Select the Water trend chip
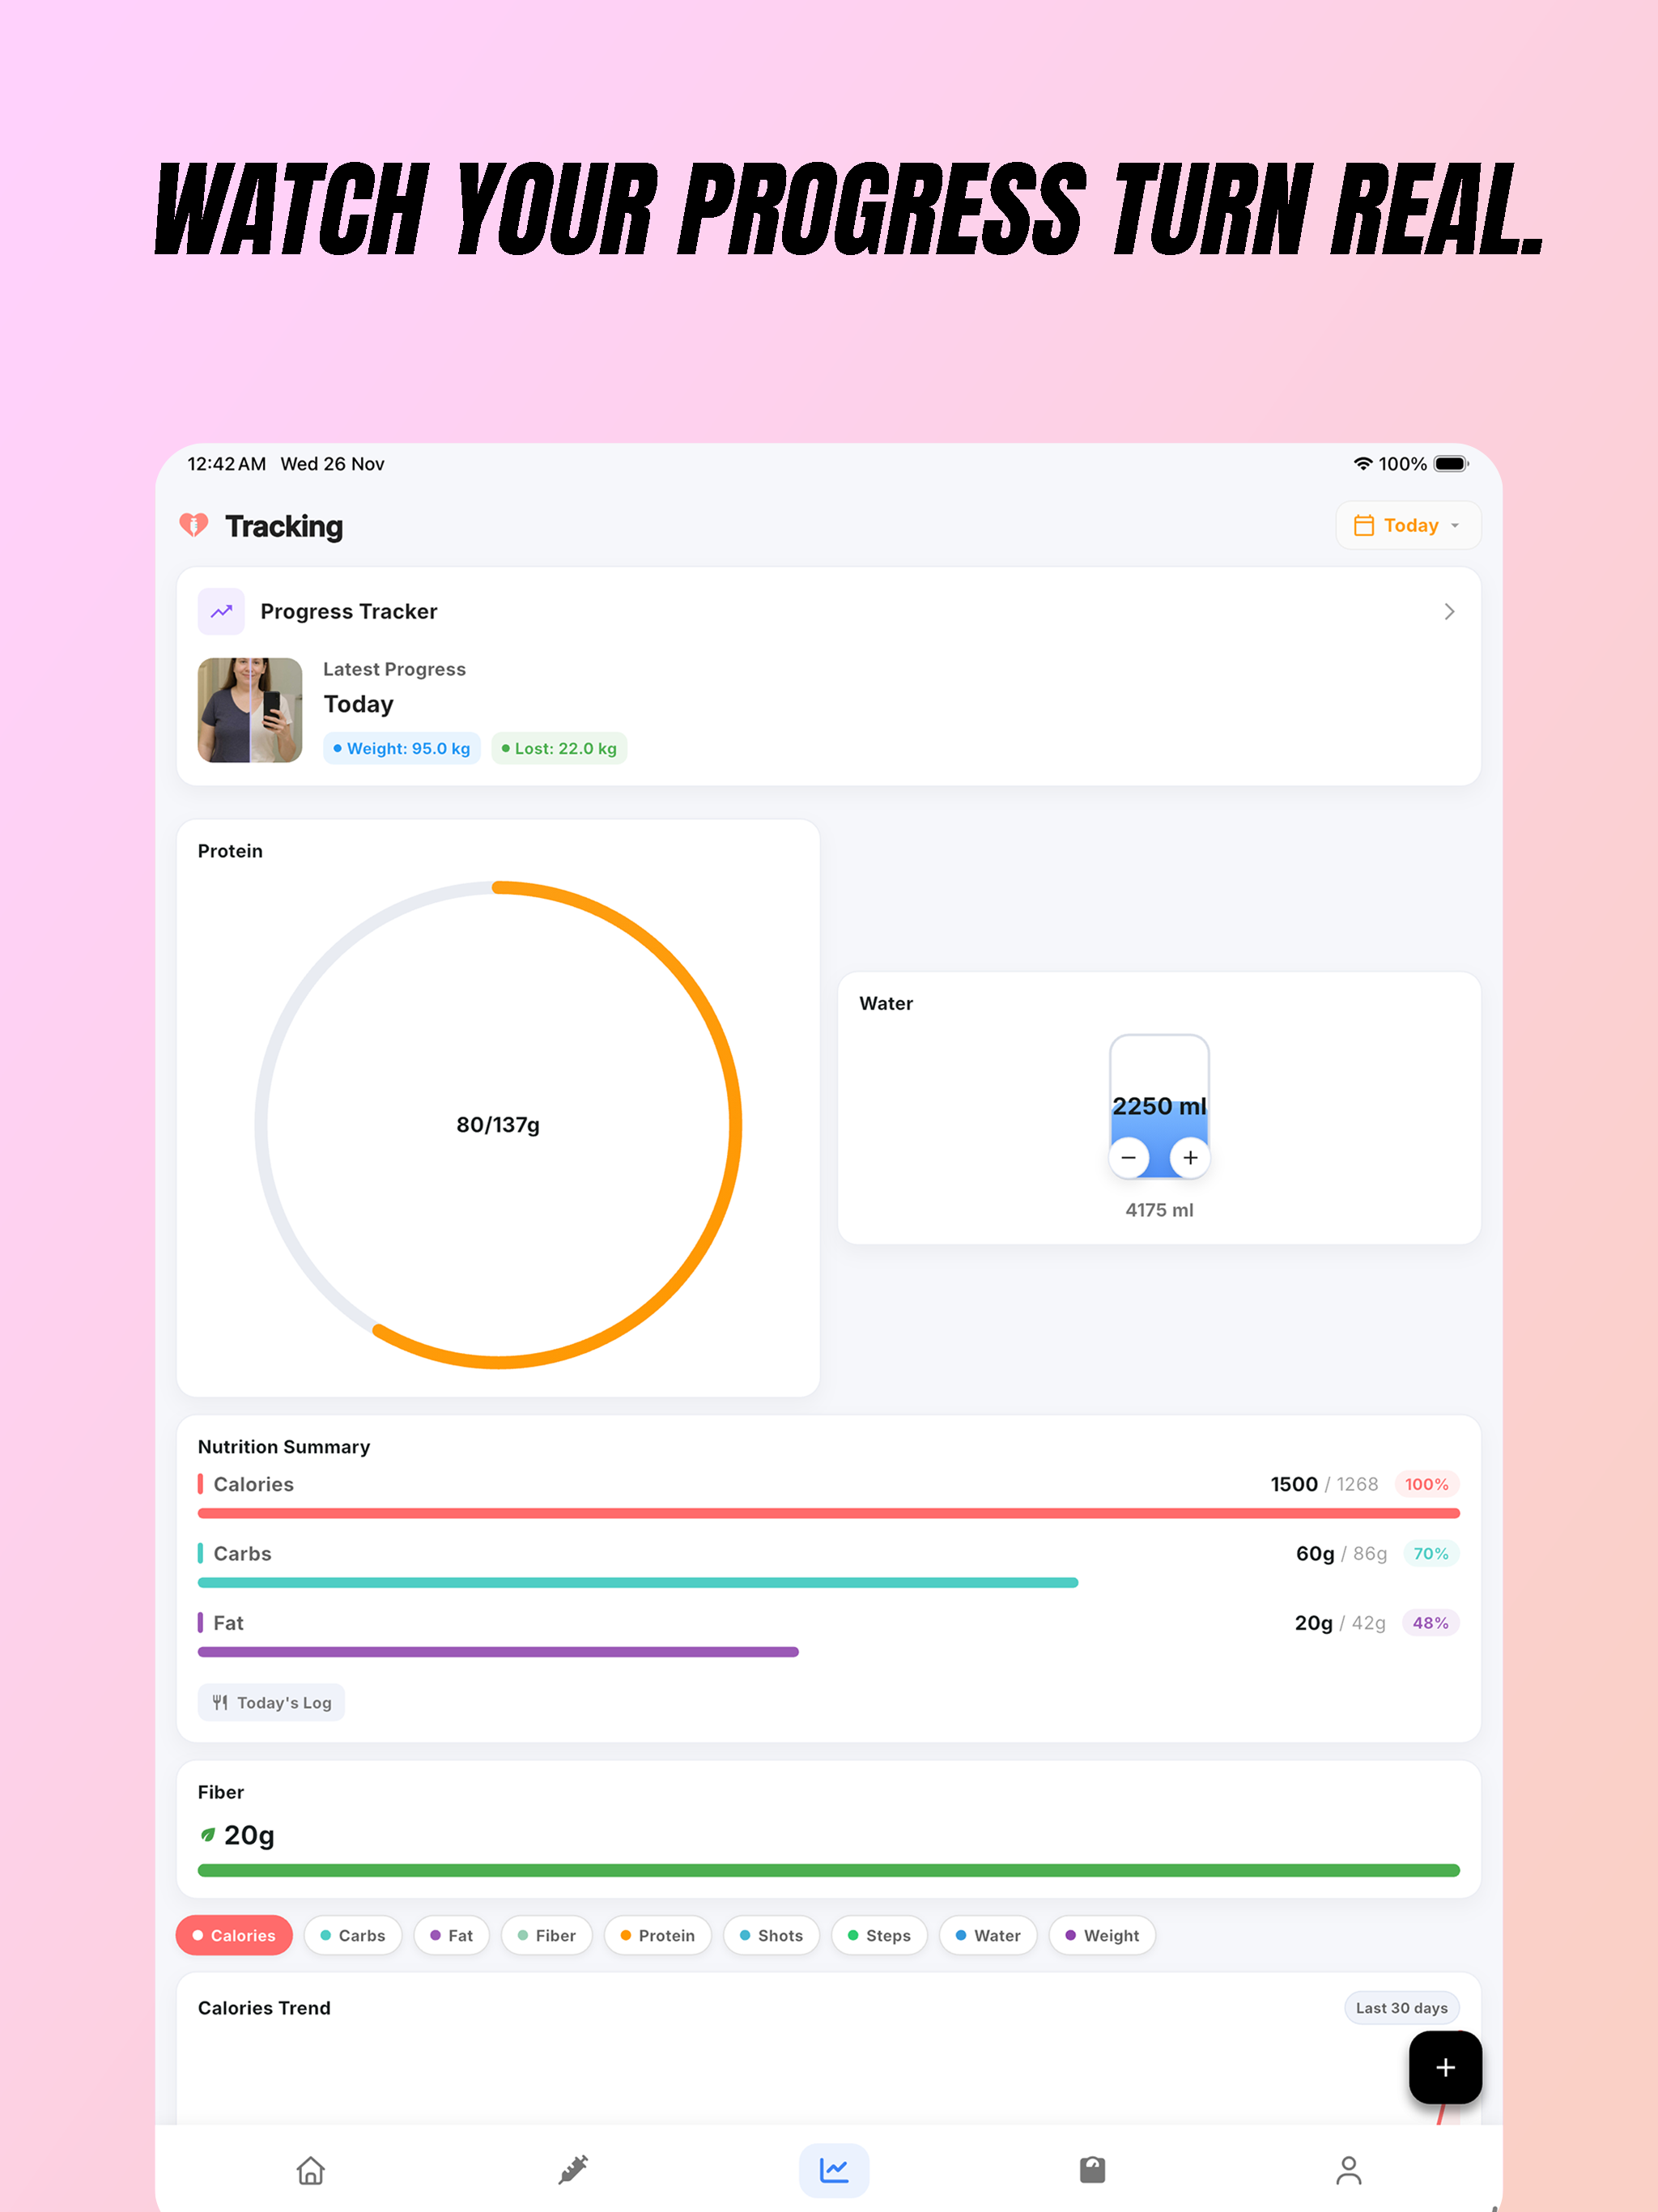The height and width of the screenshot is (2212, 1658). click(x=988, y=1935)
